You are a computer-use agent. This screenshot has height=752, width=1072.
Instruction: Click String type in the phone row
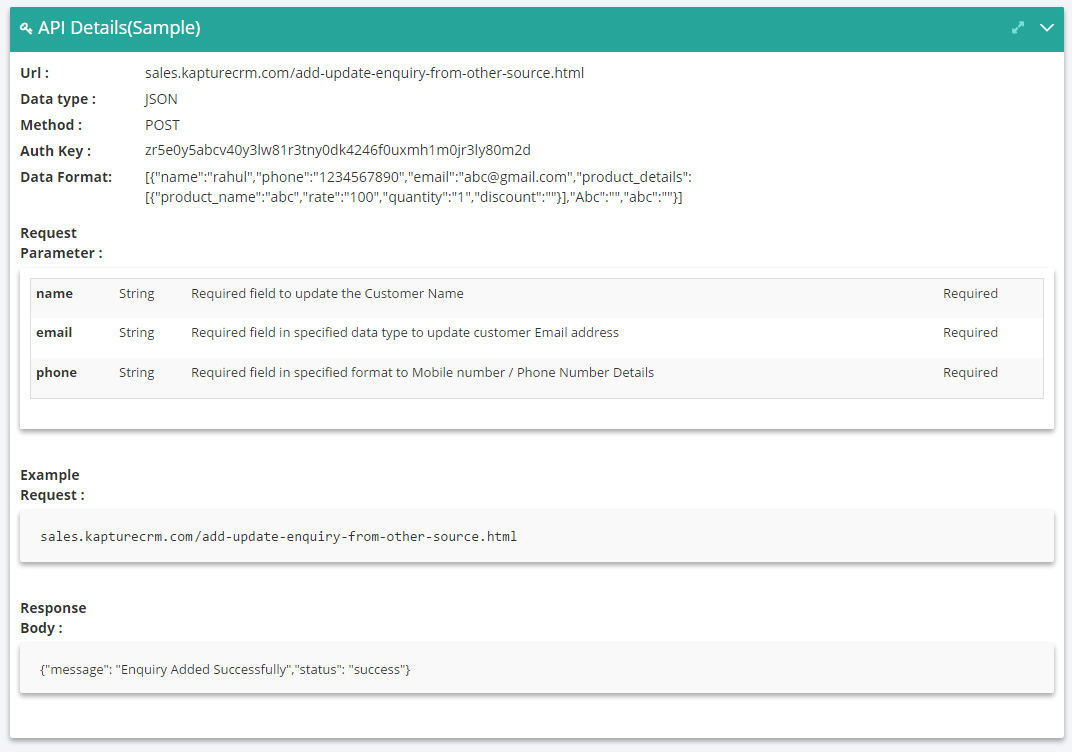click(x=137, y=373)
